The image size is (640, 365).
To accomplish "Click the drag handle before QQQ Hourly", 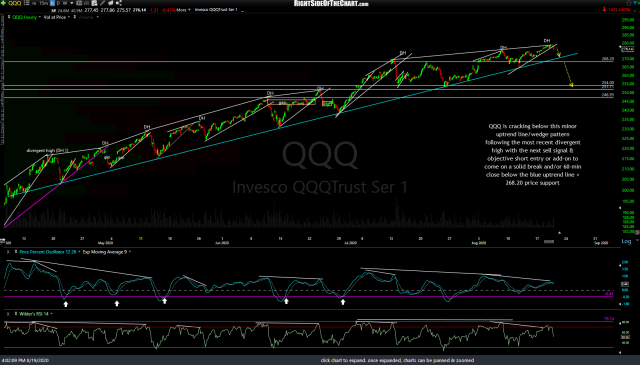I will click(9, 17).
